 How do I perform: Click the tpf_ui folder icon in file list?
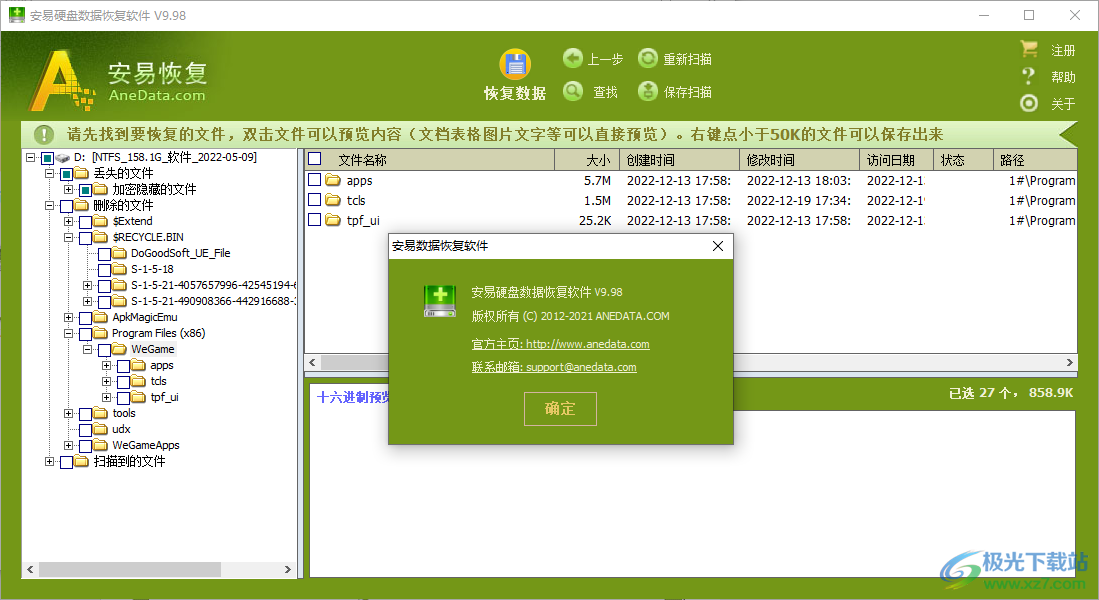tap(333, 220)
